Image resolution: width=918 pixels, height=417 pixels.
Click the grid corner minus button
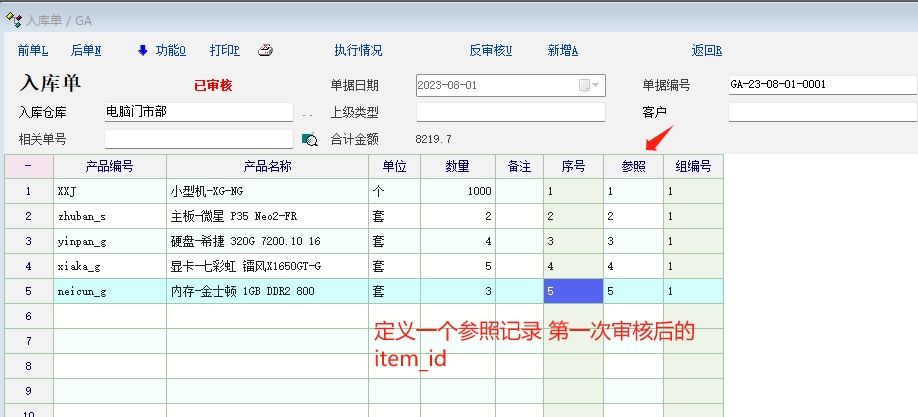(28, 166)
